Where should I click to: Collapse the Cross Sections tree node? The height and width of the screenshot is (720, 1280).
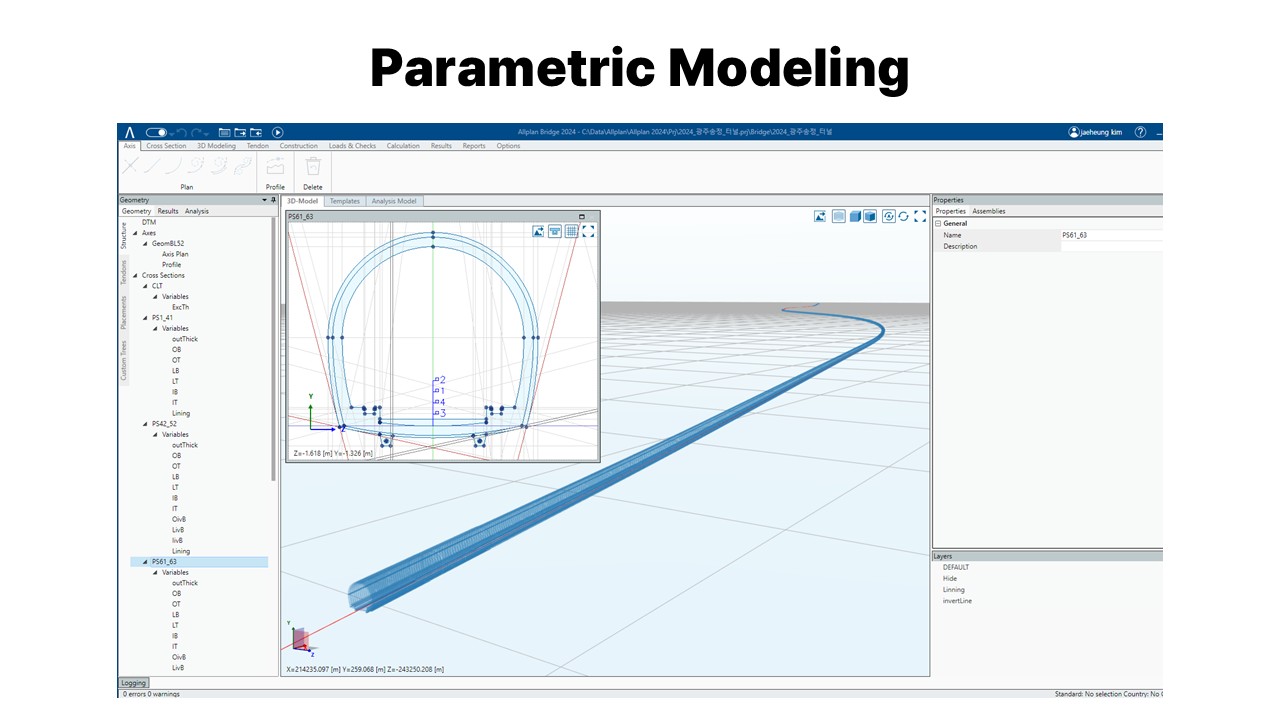pos(134,275)
